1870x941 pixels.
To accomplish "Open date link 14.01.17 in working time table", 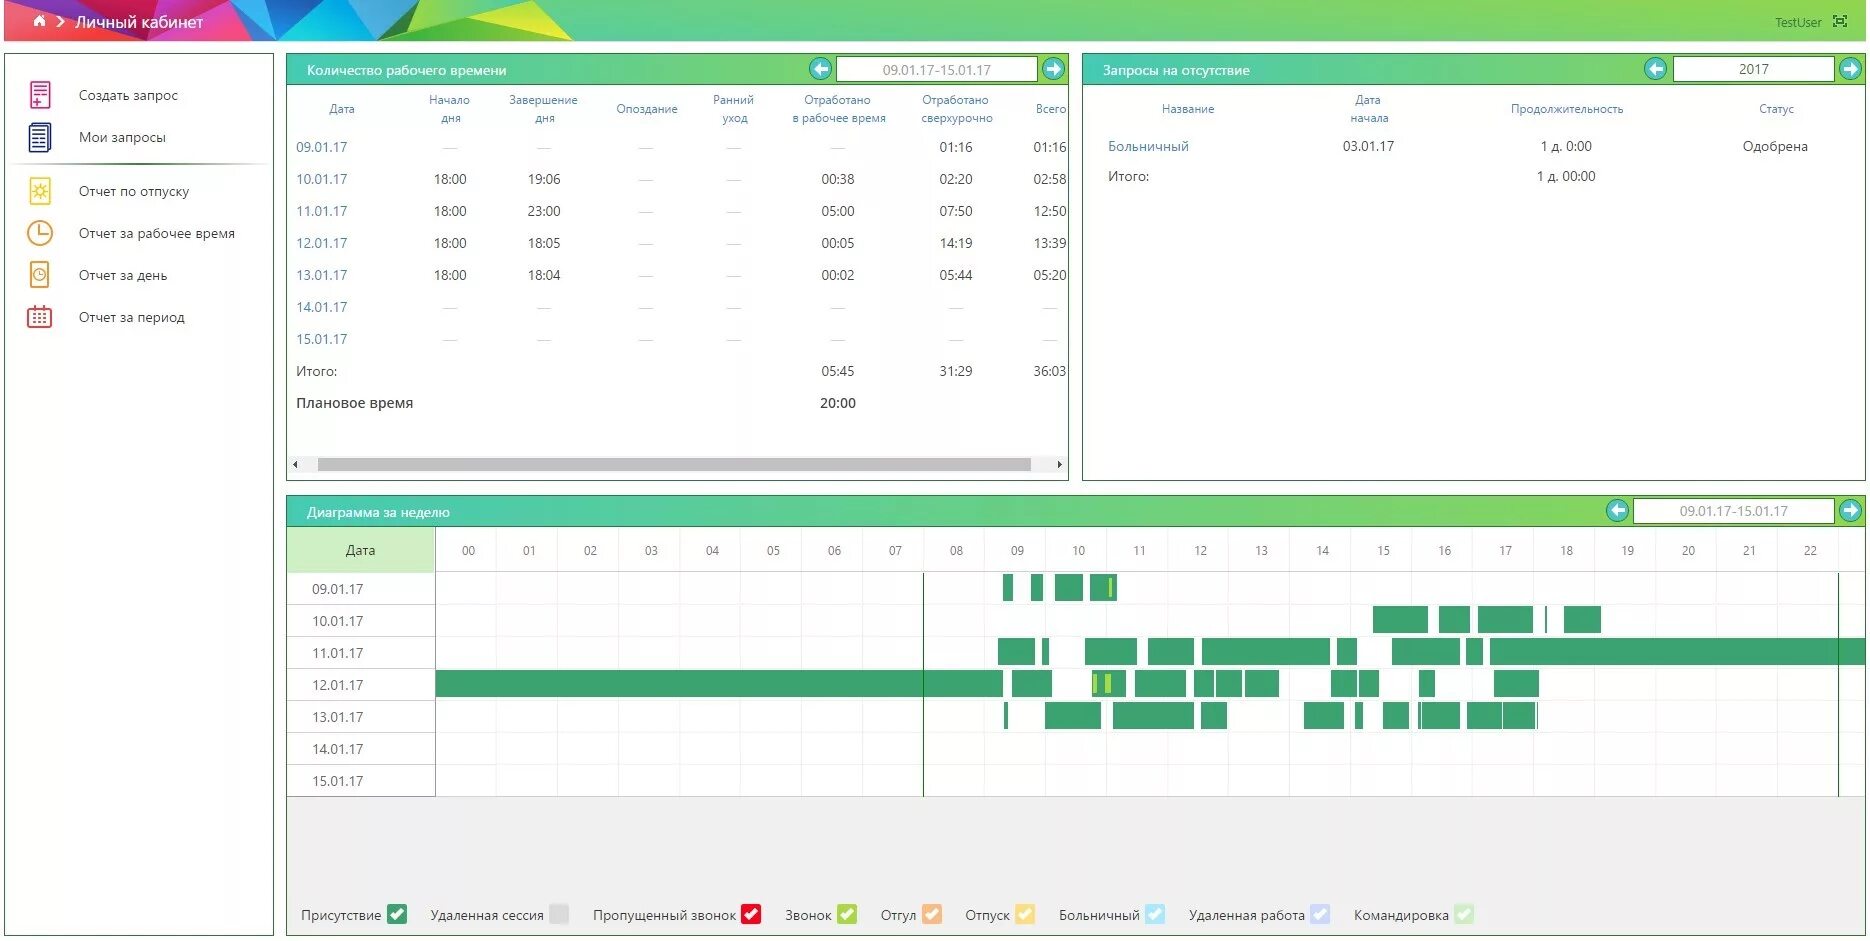I will pyautogui.click(x=322, y=307).
